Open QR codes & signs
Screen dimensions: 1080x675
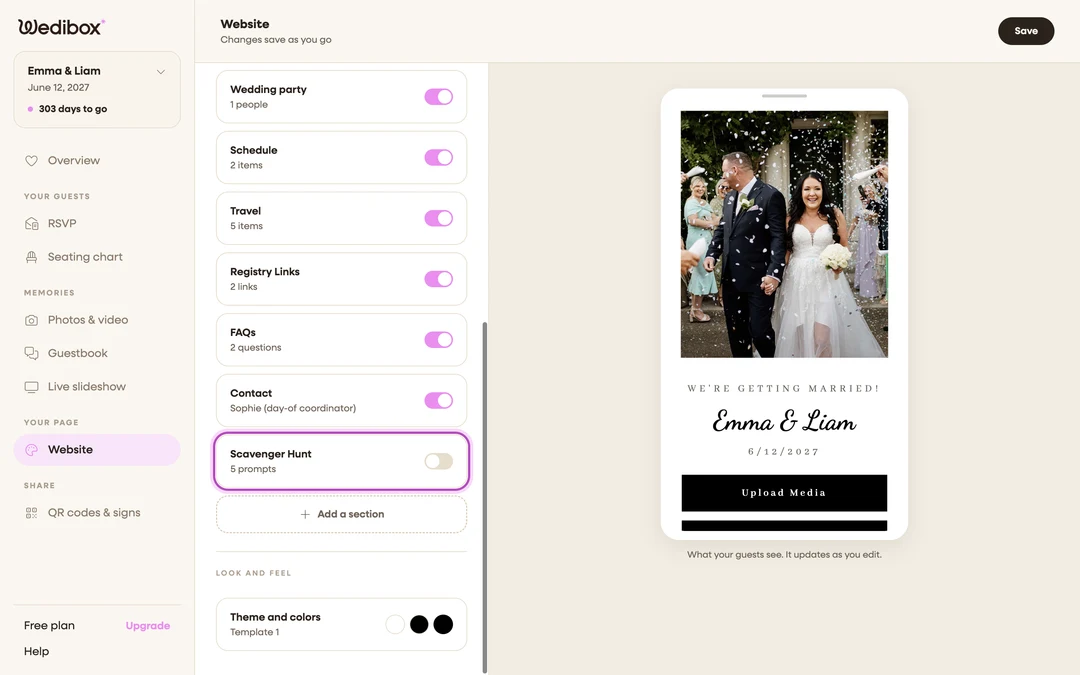point(97,513)
